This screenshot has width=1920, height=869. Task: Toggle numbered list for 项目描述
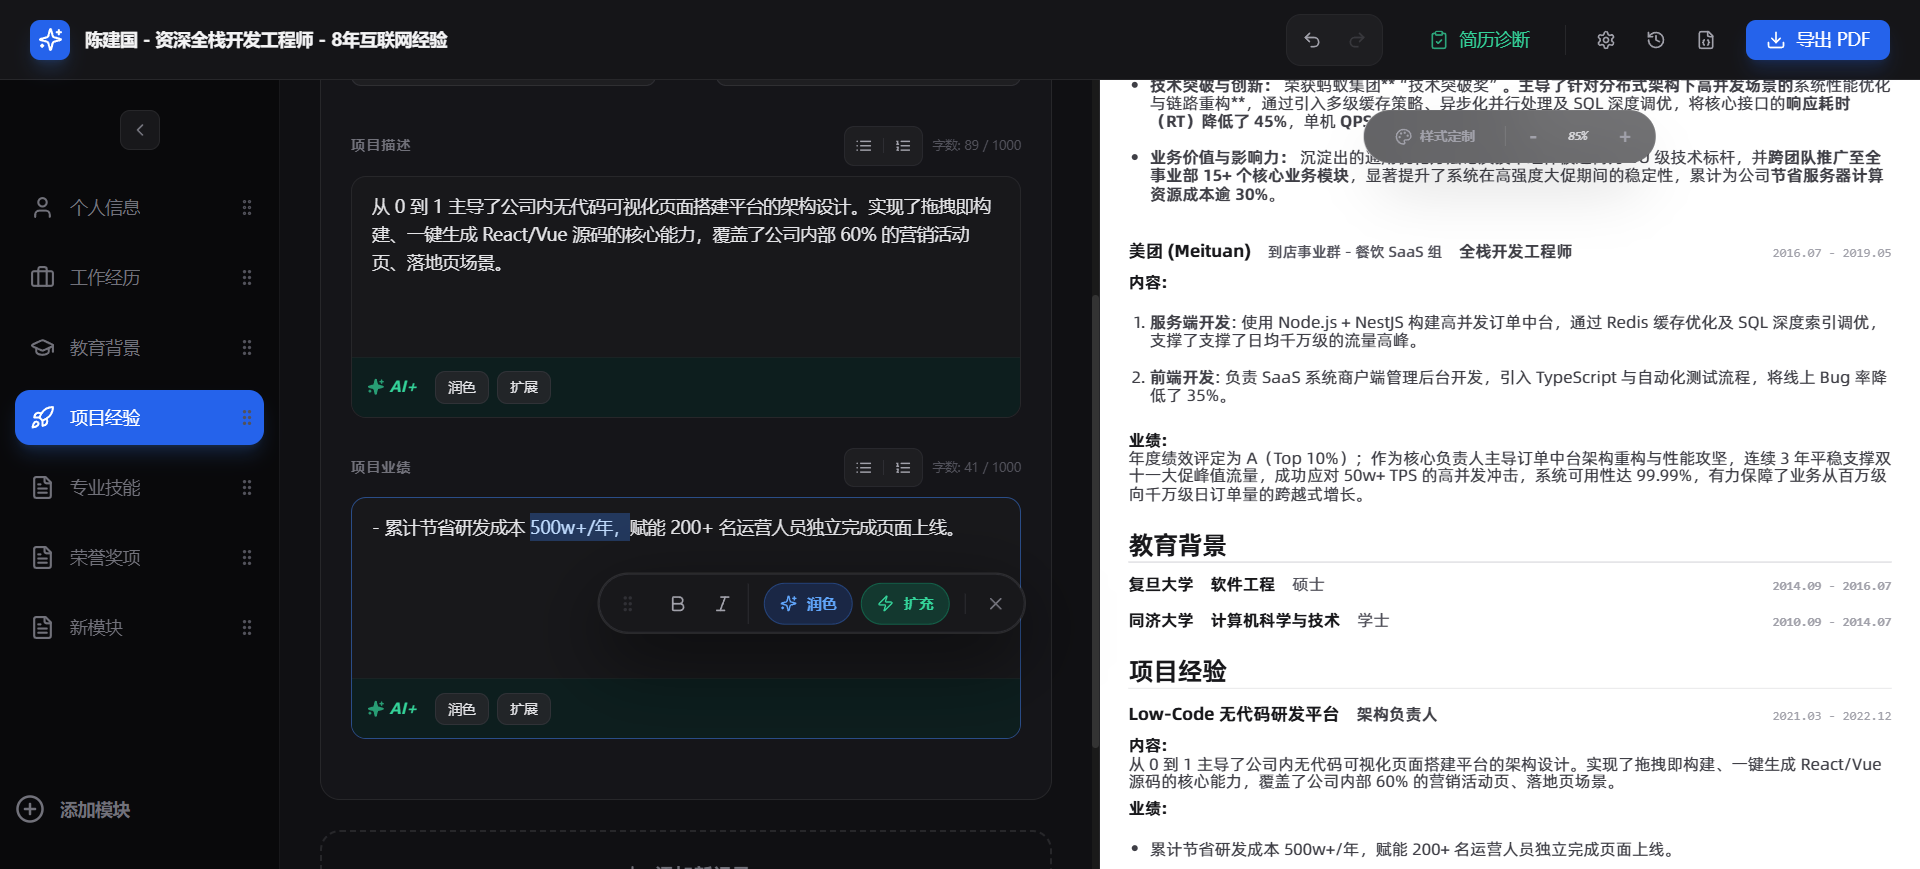coord(903,145)
